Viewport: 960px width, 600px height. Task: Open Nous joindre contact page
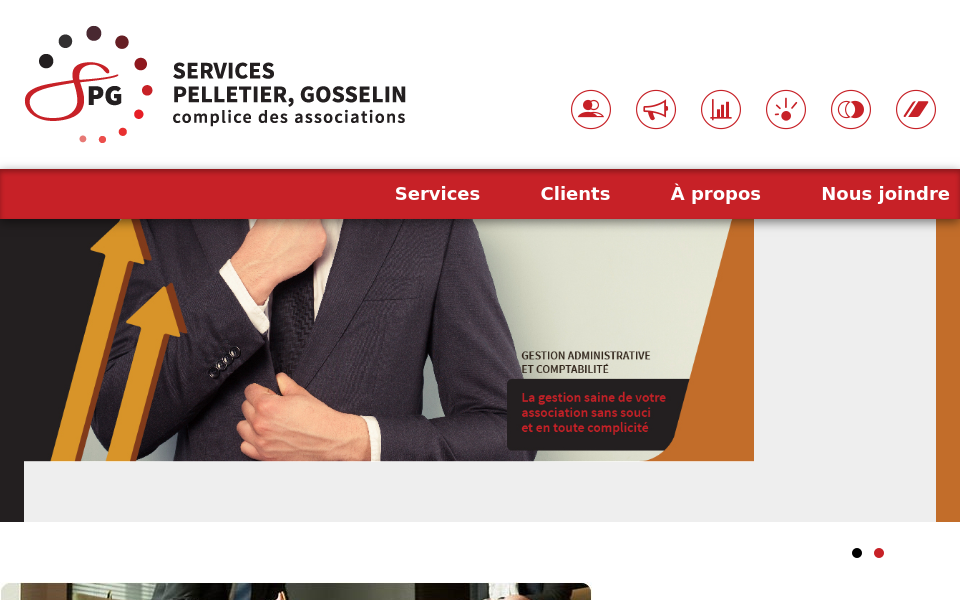[x=885, y=193]
